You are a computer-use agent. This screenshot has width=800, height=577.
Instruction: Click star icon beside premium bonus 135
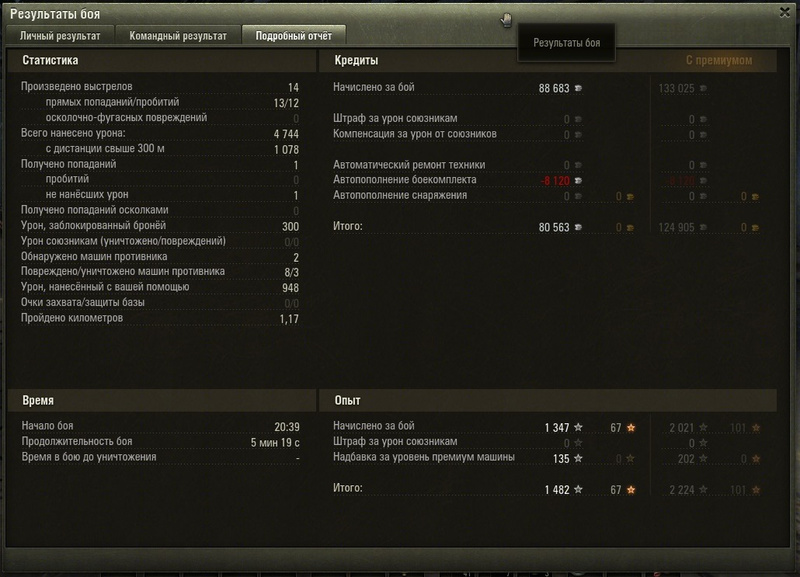tap(578, 458)
